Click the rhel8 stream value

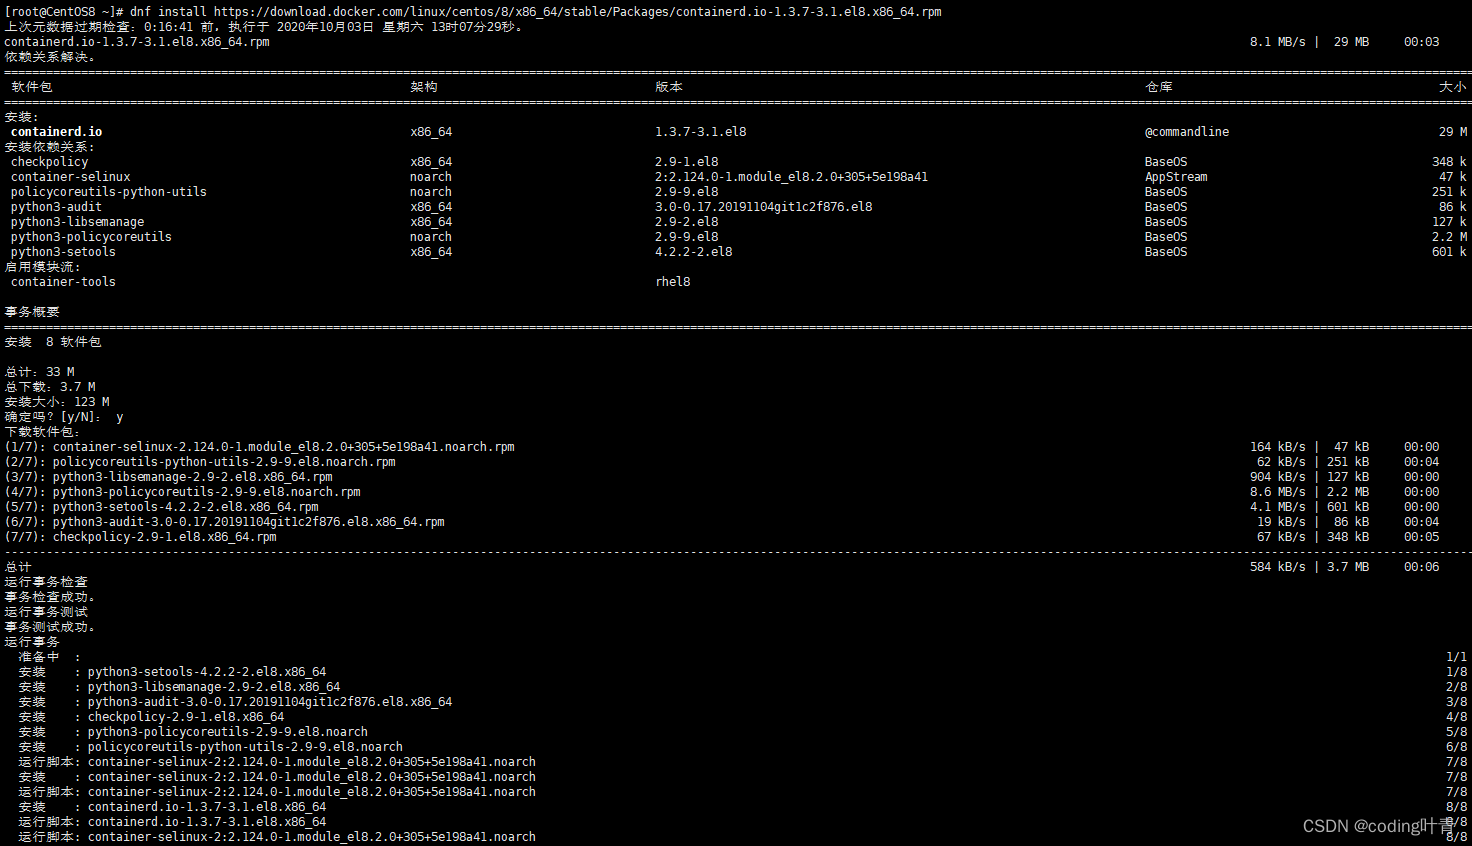click(673, 282)
